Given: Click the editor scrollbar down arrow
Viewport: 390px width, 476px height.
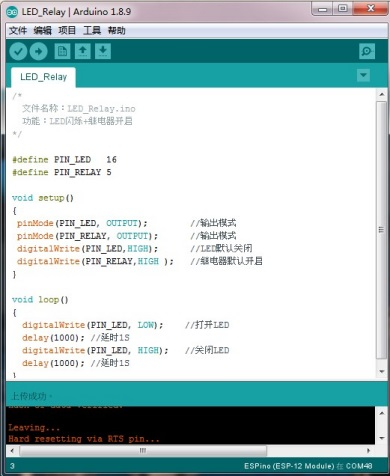Looking at the screenshot, I should tap(382, 371).
